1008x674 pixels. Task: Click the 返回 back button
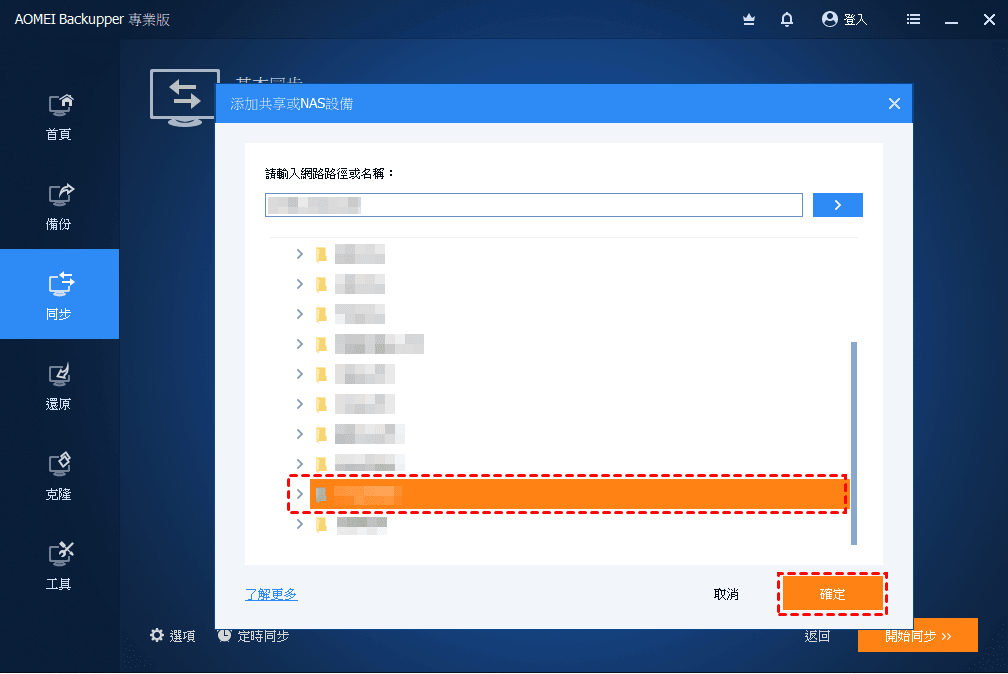817,636
